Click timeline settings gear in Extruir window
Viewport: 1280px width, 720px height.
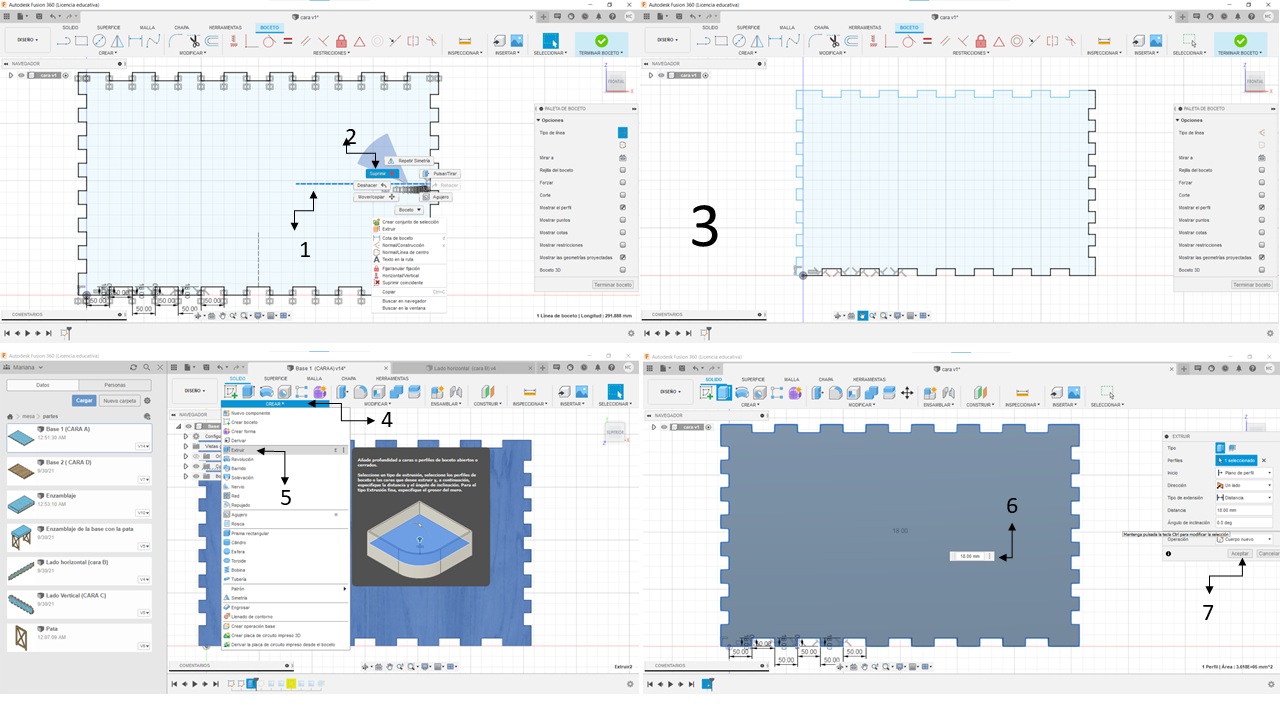click(x=1270, y=684)
